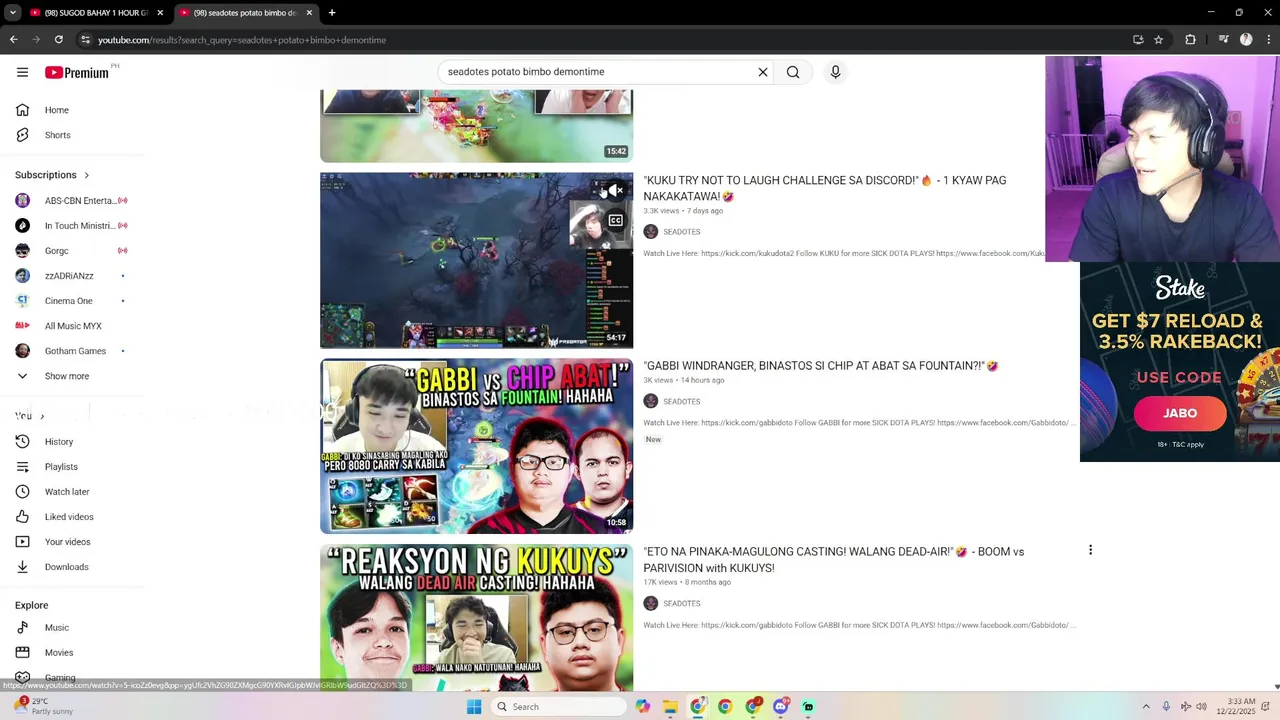
Task: Open the new tab plus button
Action: click(332, 13)
